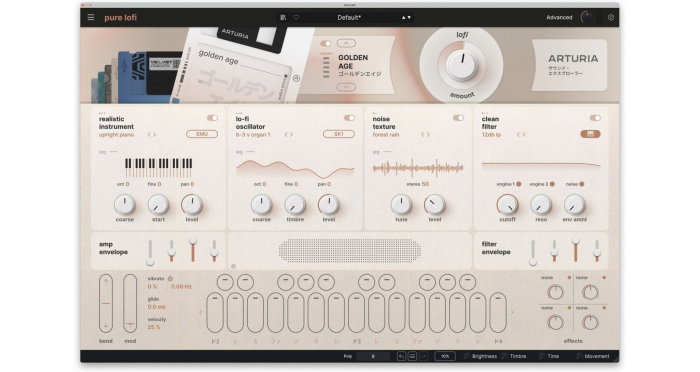Click the EMU button

click(202, 134)
